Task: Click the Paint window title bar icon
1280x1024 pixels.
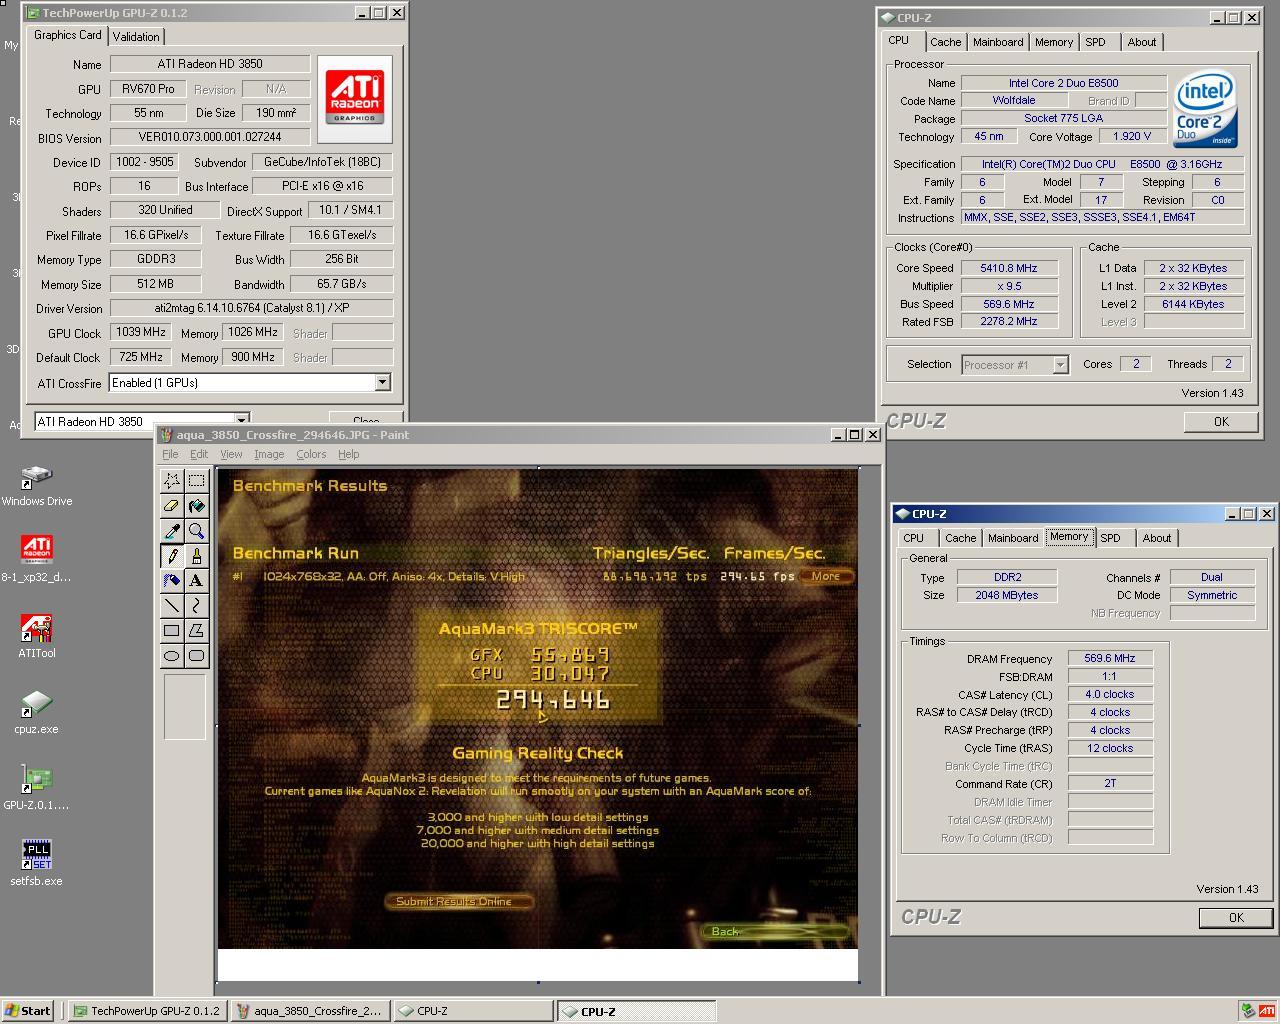Action: click(166, 435)
